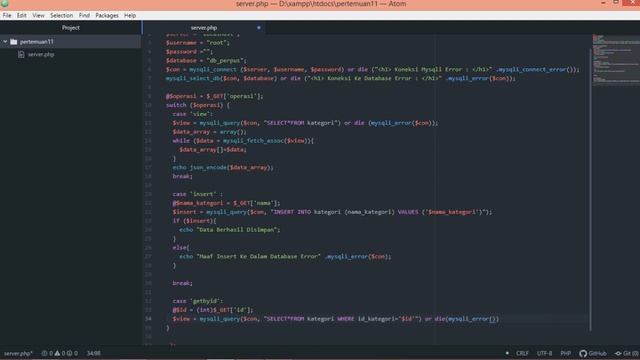The width and height of the screenshot is (640, 360).
Task: Click the case 'getbyid': line
Action: tap(198, 301)
